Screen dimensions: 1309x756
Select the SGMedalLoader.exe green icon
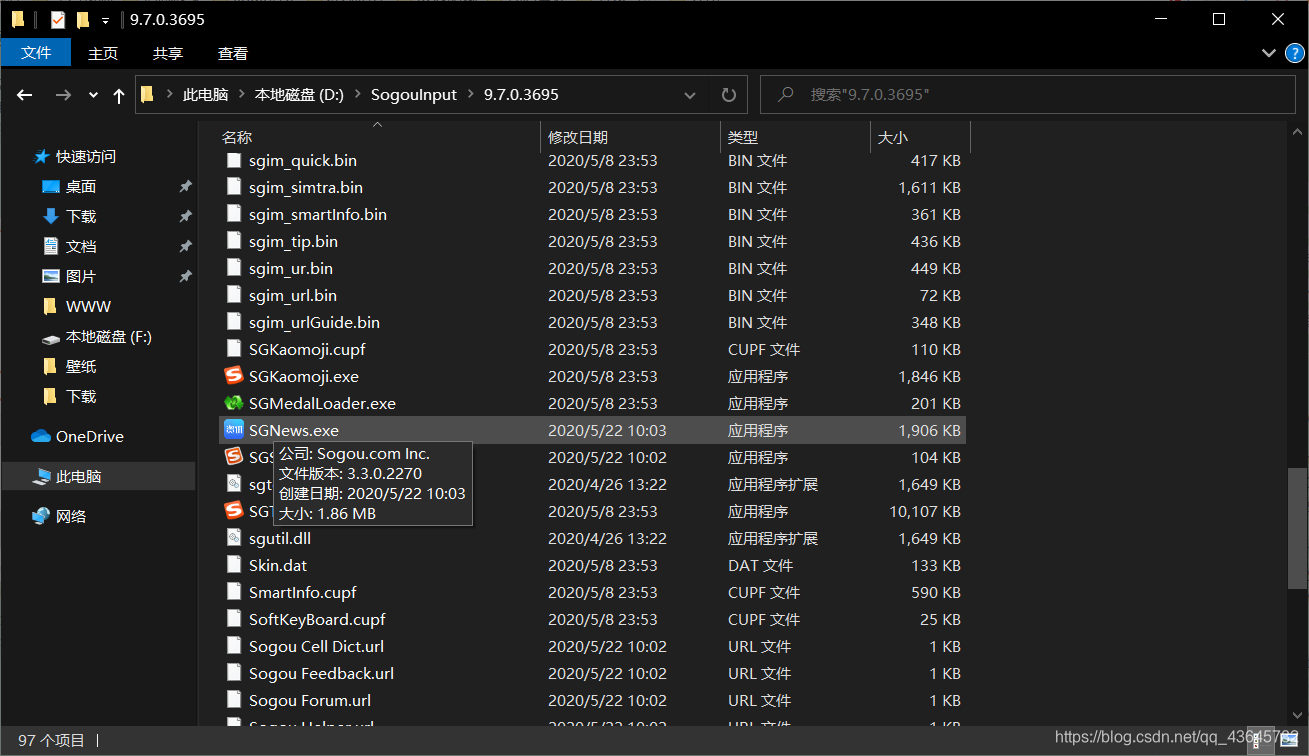[x=234, y=403]
